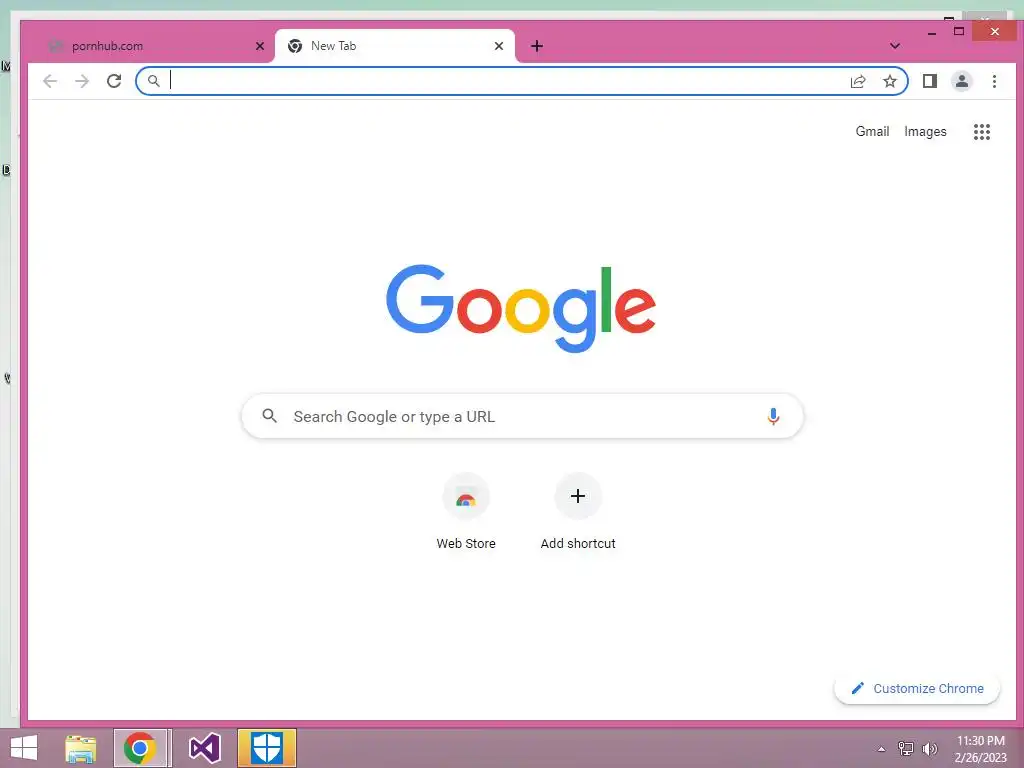The height and width of the screenshot is (768, 1024).
Task: Show hidden system tray icons
Action: click(881, 749)
